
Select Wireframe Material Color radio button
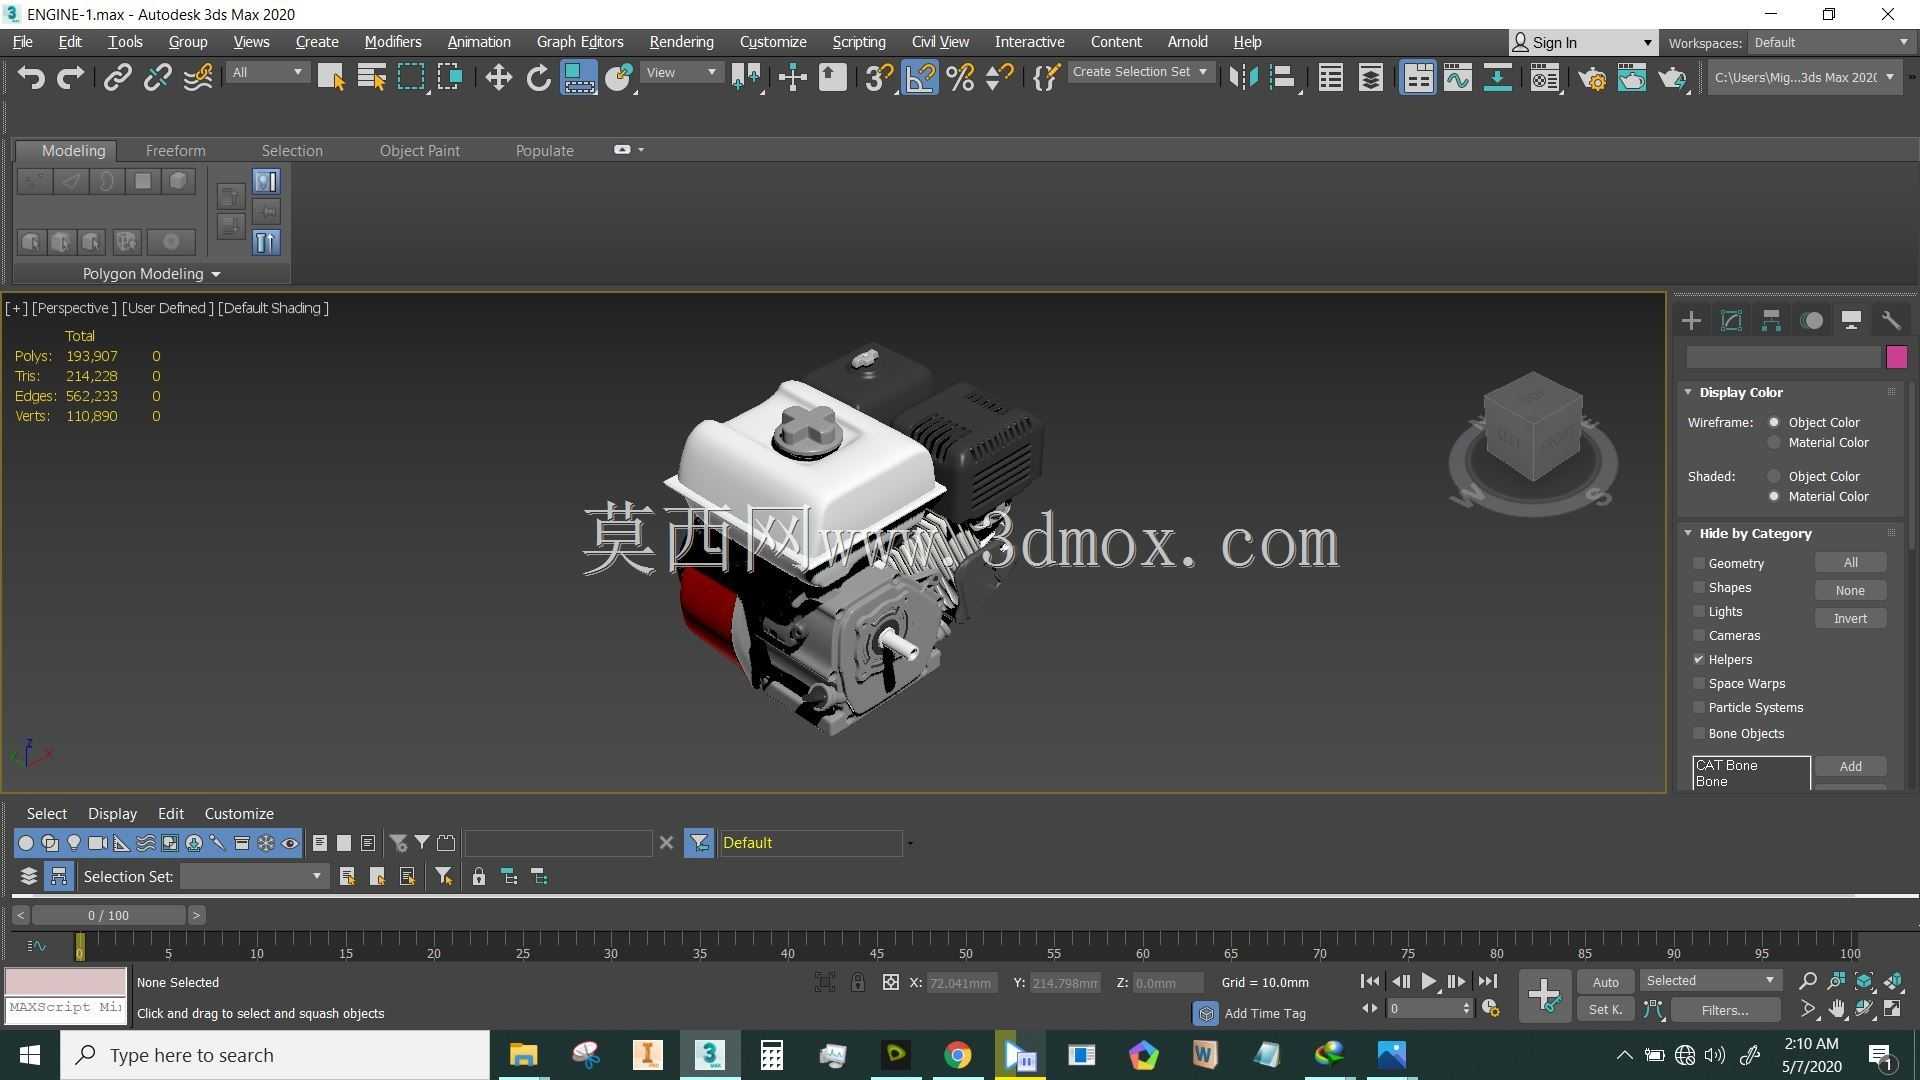pos(1774,442)
